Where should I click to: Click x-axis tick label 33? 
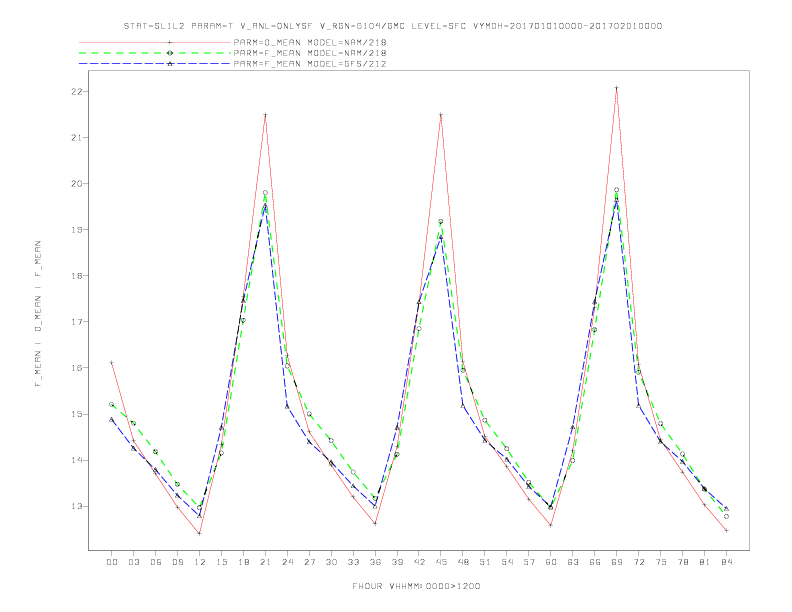[x=353, y=562]
